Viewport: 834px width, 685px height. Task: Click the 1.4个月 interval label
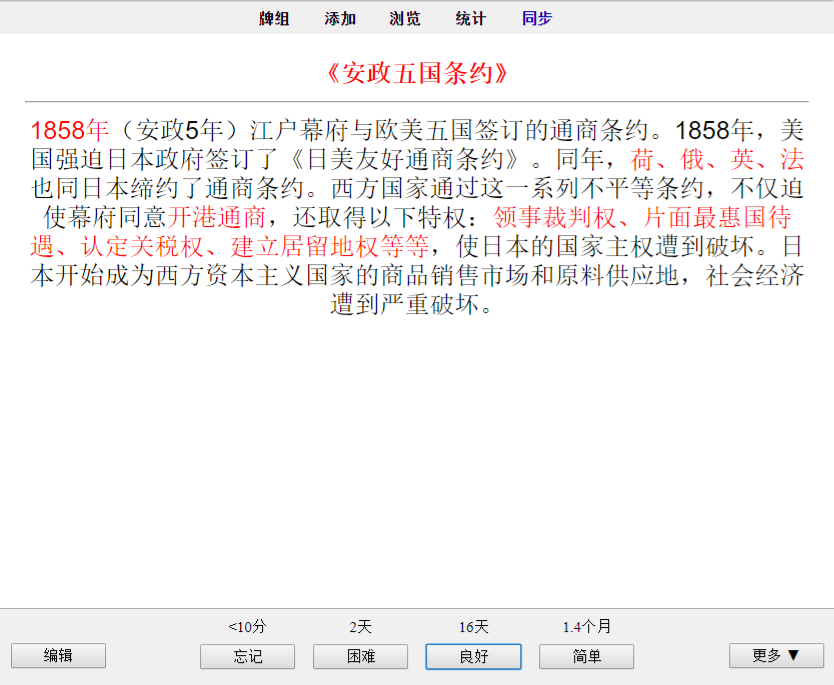[x=587, y=626]
